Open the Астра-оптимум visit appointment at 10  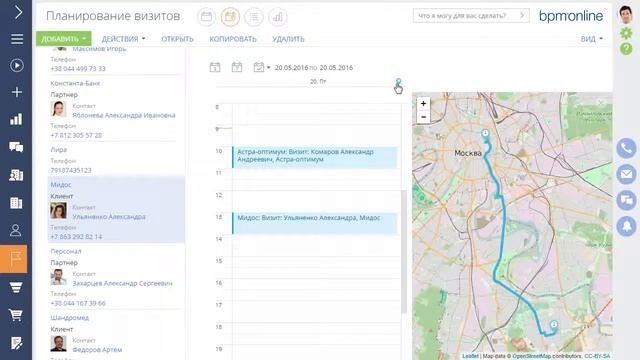coord(315,157)
